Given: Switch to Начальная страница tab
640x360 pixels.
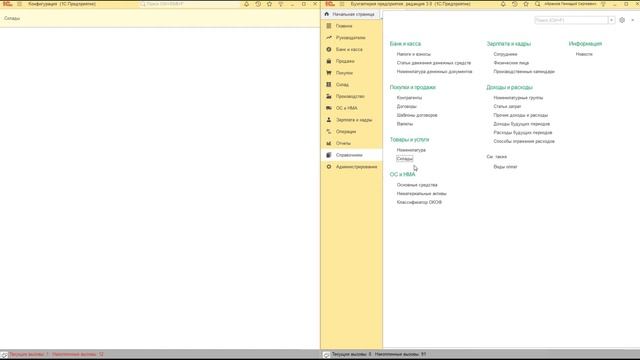Looking at the screenshot, I should [350, 14].
